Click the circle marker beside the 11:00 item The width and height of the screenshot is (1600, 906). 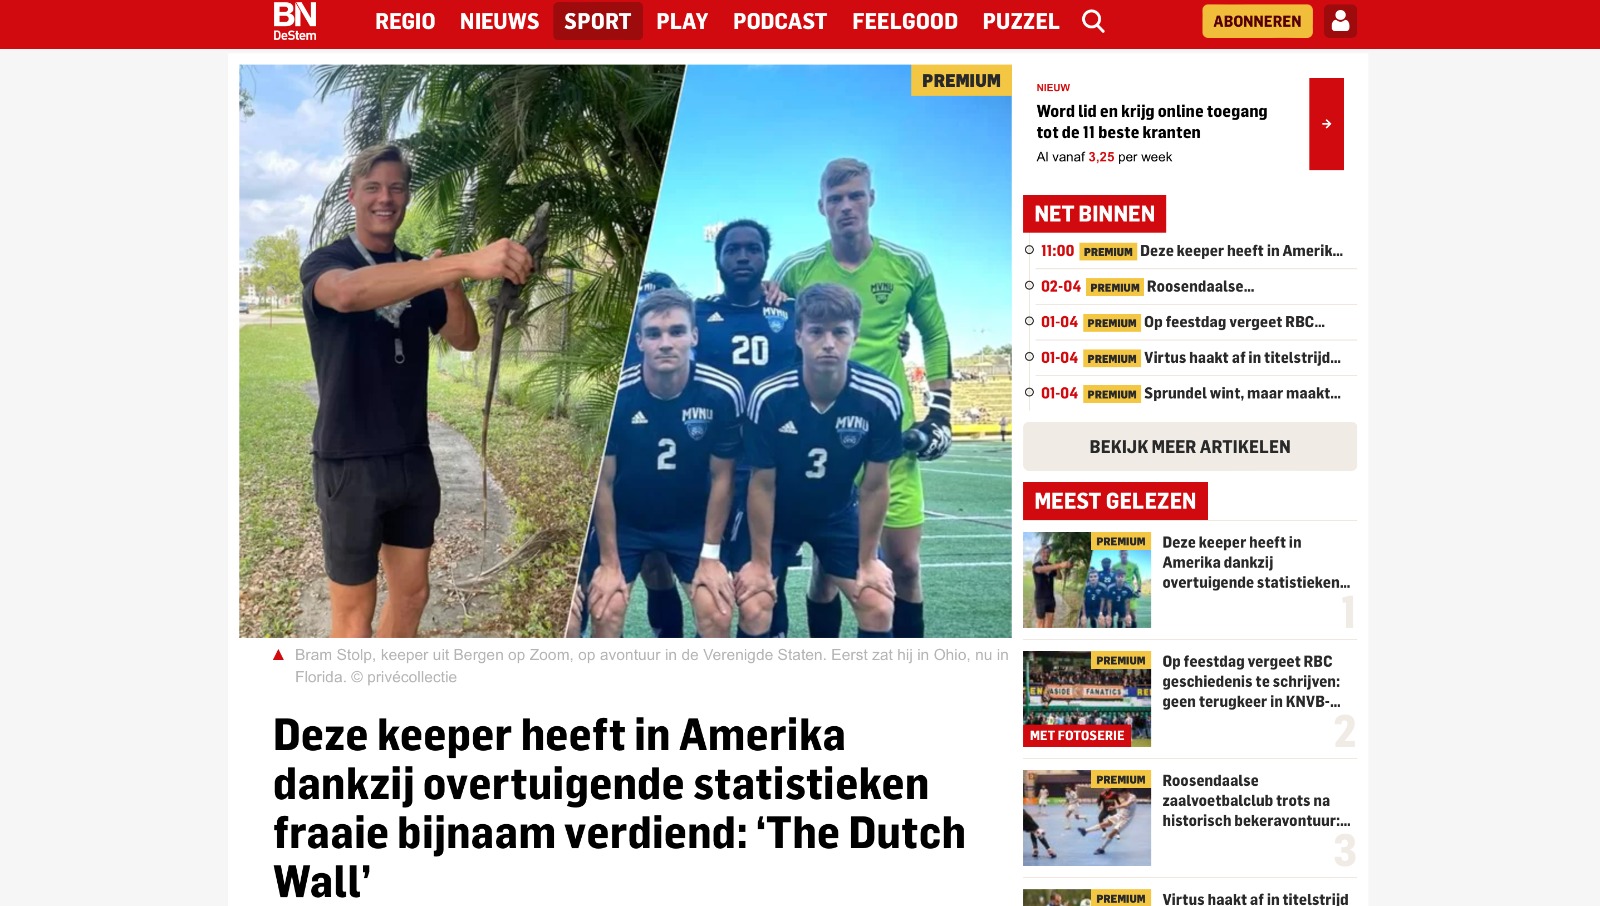1029,250
